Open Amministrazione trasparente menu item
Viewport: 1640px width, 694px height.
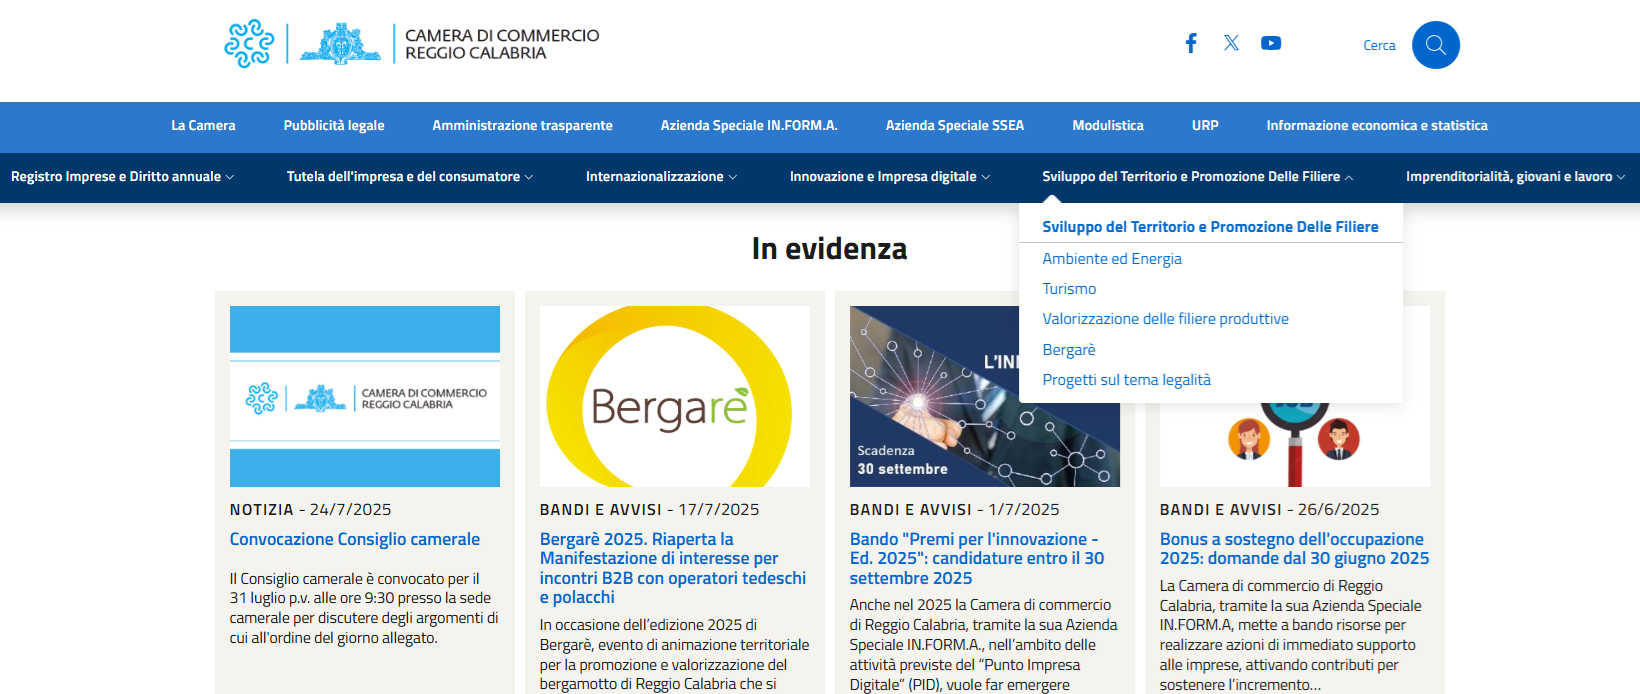point(522,126)
